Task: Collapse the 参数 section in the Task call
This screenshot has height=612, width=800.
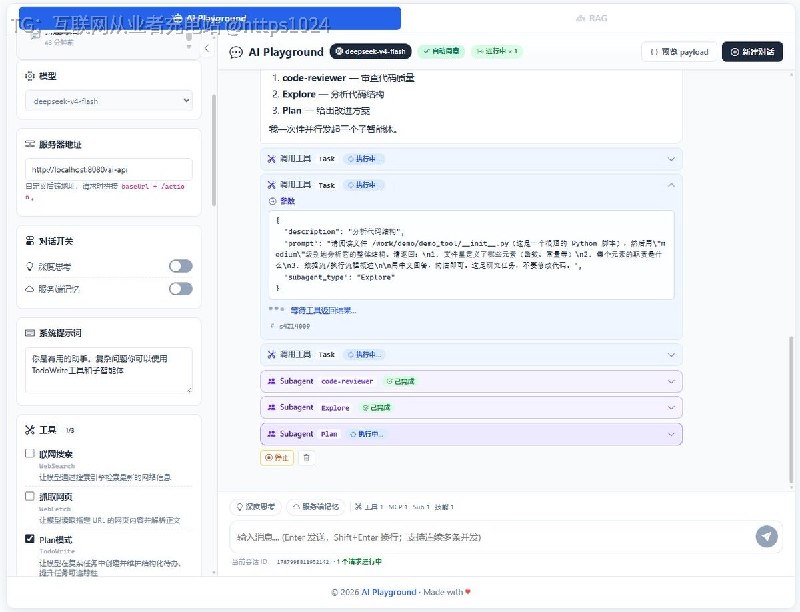Action: point(282,201)
